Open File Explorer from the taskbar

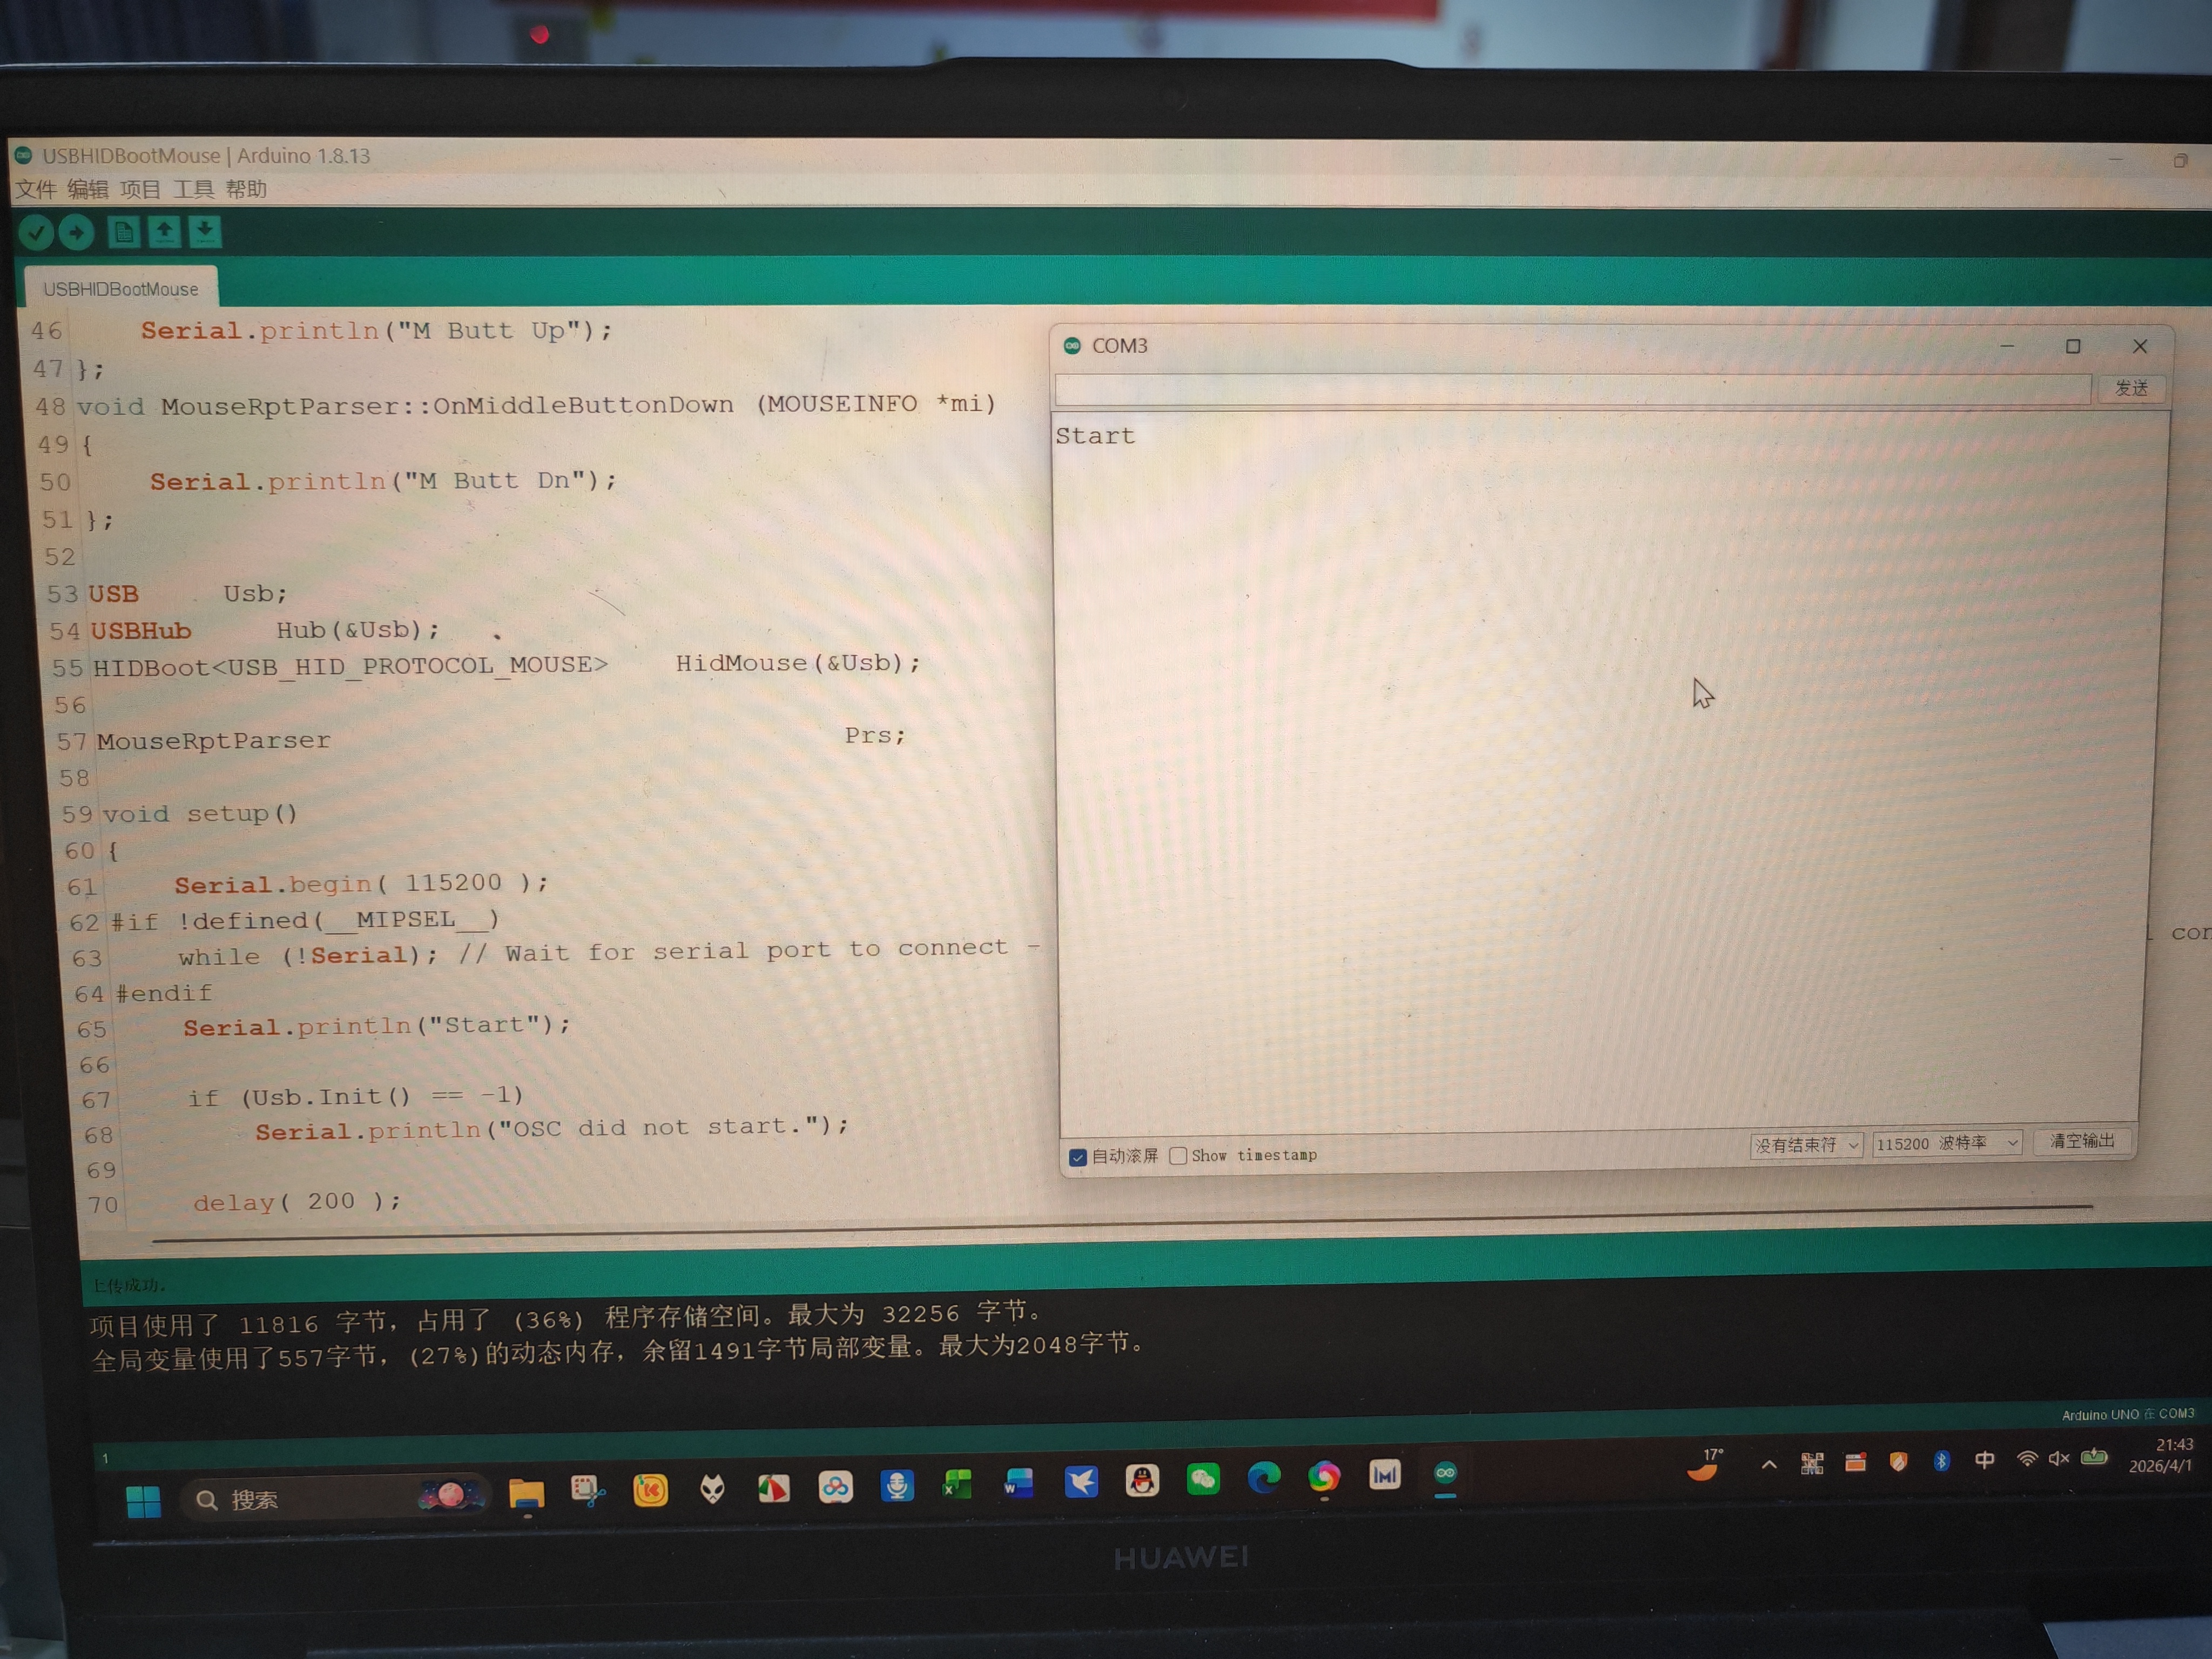pos(526,1494)
